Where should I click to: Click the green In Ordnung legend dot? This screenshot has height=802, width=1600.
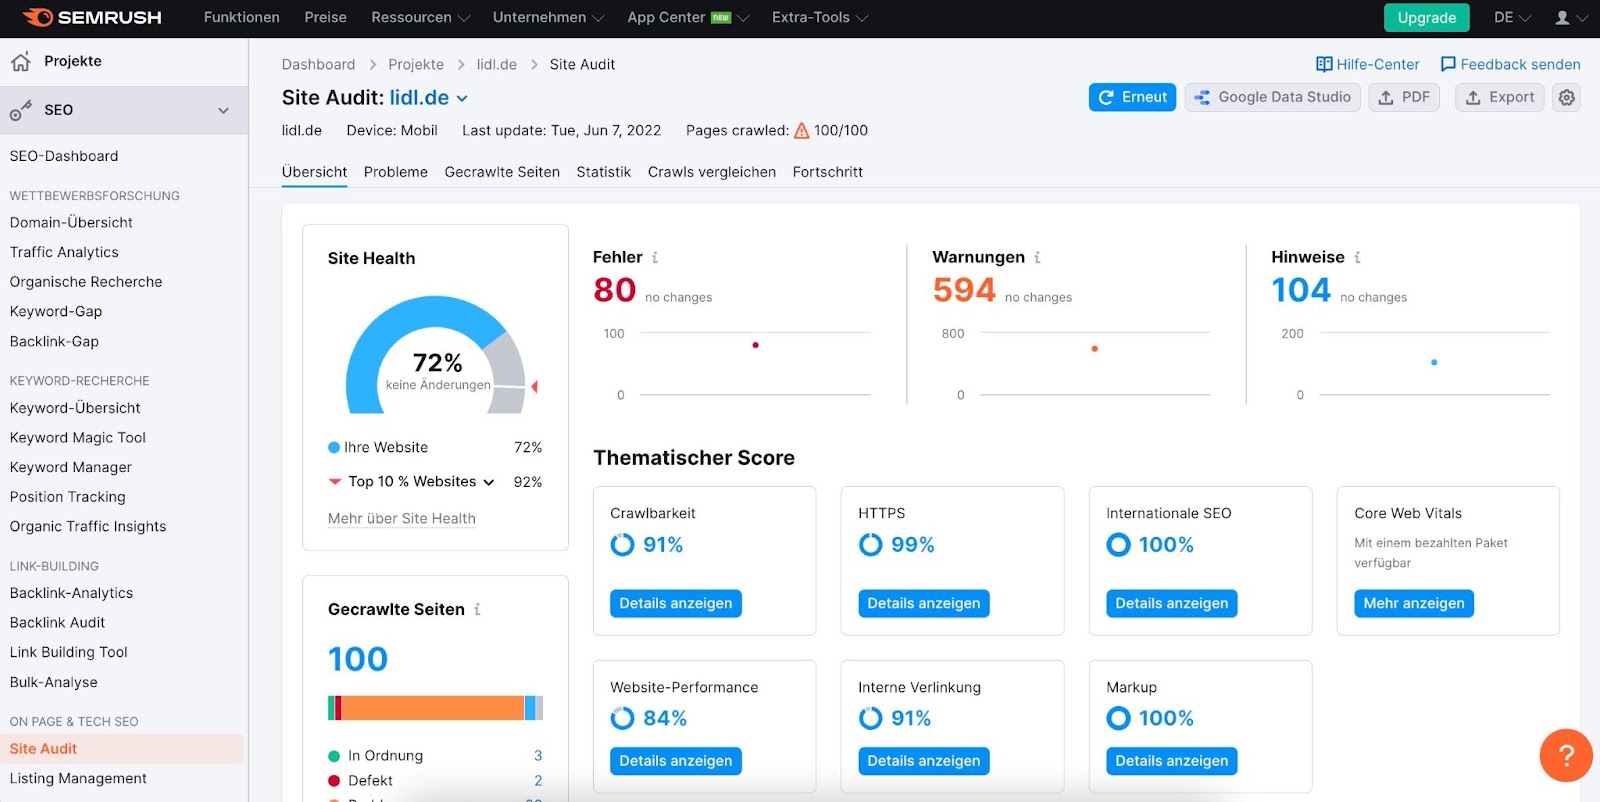(x=334, y=756)
